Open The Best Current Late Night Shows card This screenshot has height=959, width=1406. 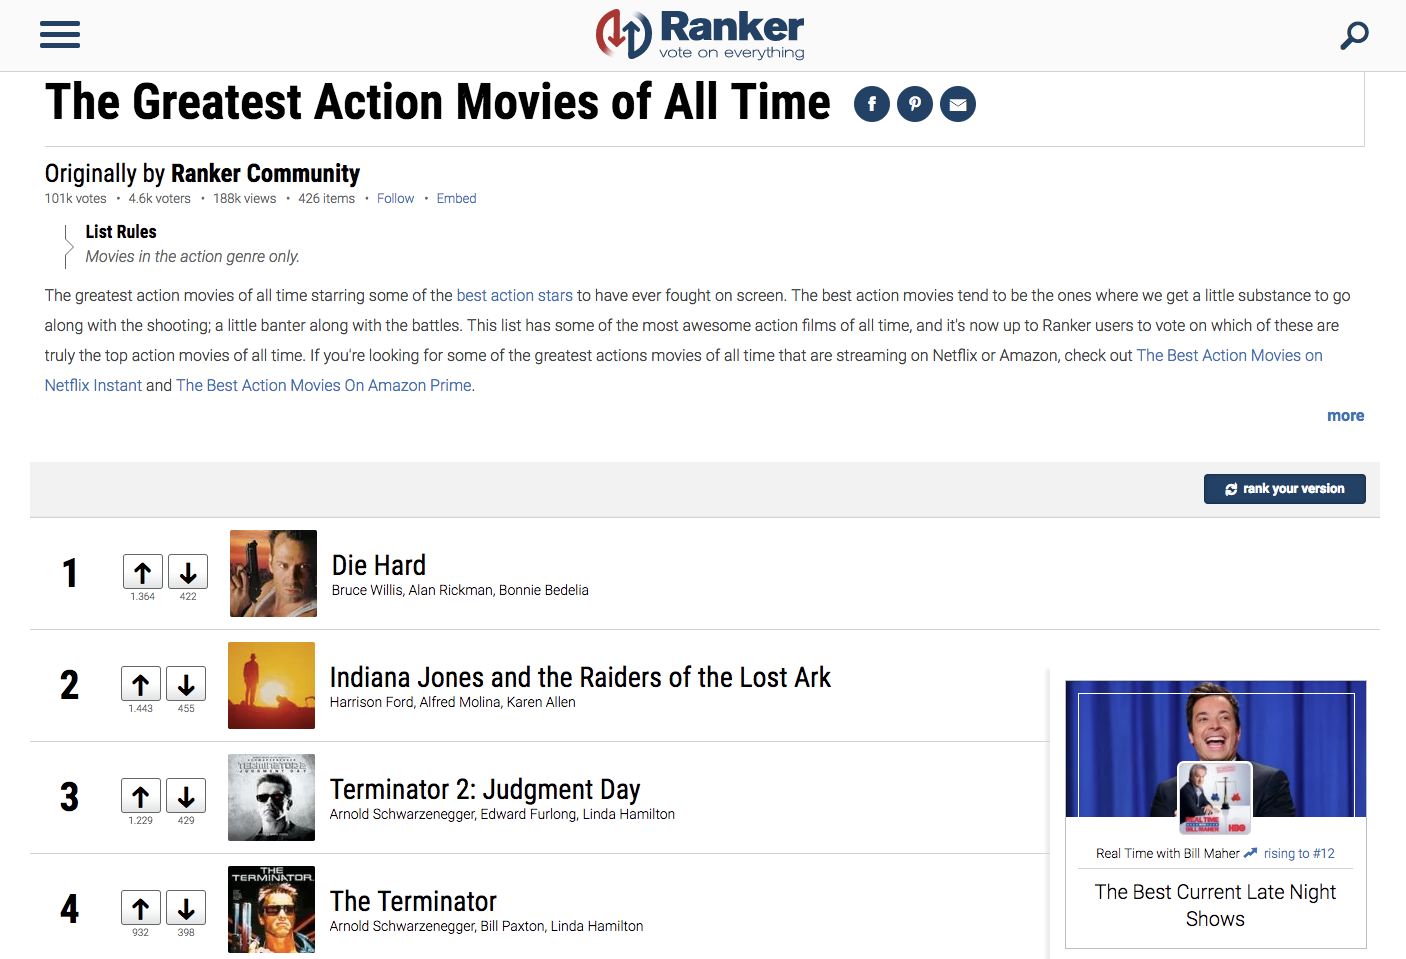tap(1215, 904)
